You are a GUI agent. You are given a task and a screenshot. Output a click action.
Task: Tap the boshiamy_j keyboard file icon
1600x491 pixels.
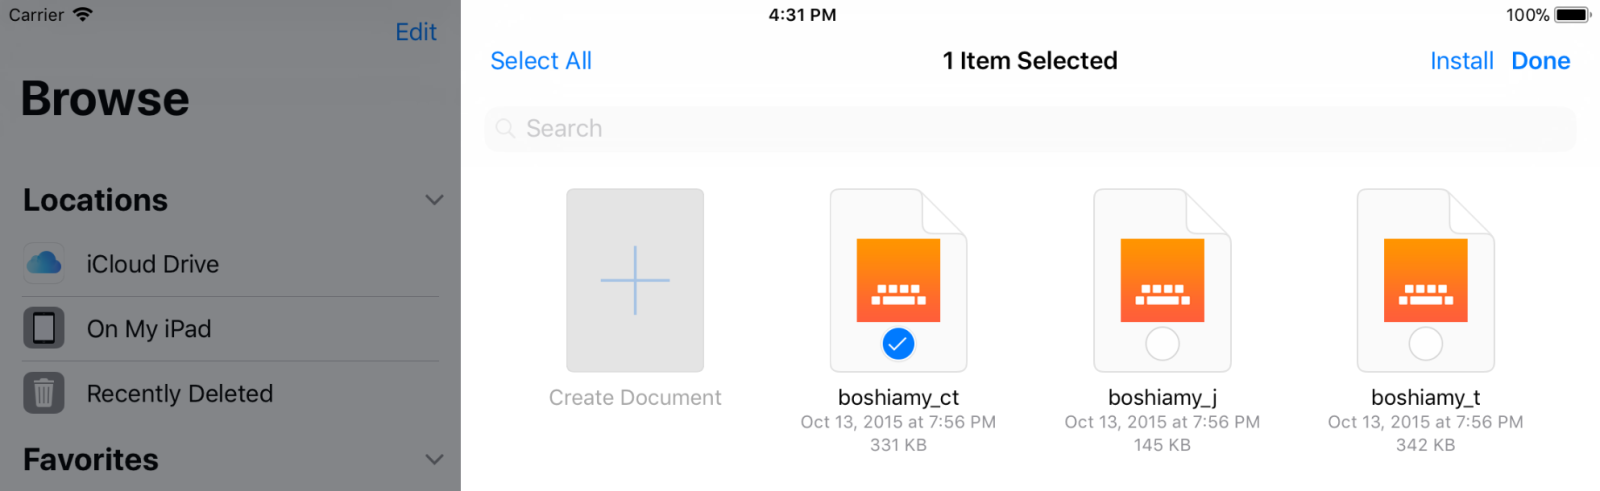pyautogui.click(x=1162, y=280)
